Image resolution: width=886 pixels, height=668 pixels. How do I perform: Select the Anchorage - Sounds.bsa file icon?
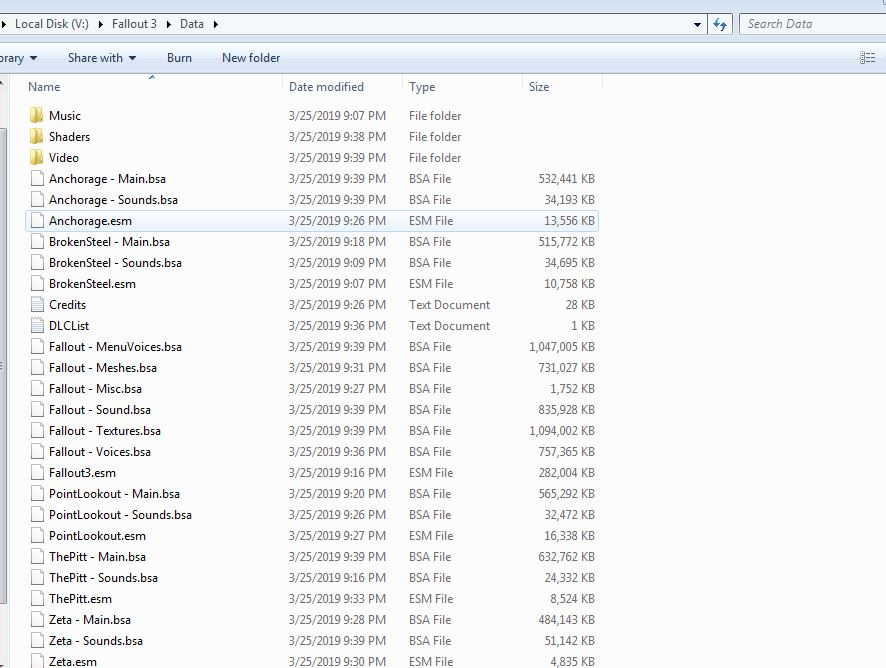[x=37, y=199]
